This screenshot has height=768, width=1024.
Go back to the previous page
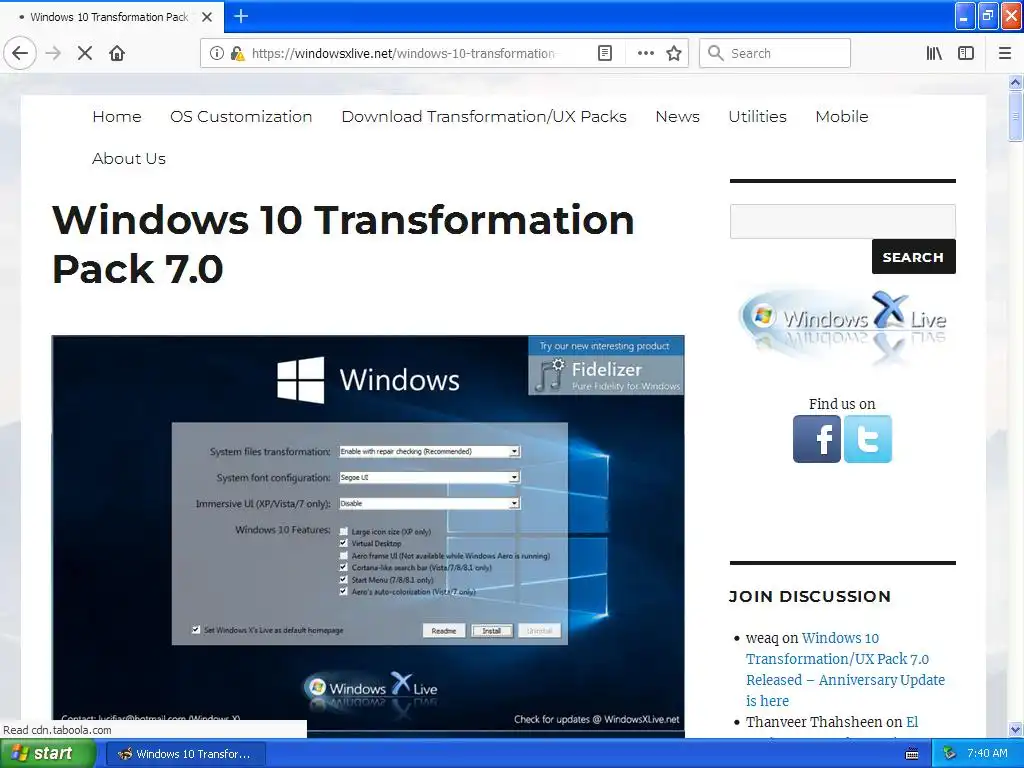20,53
